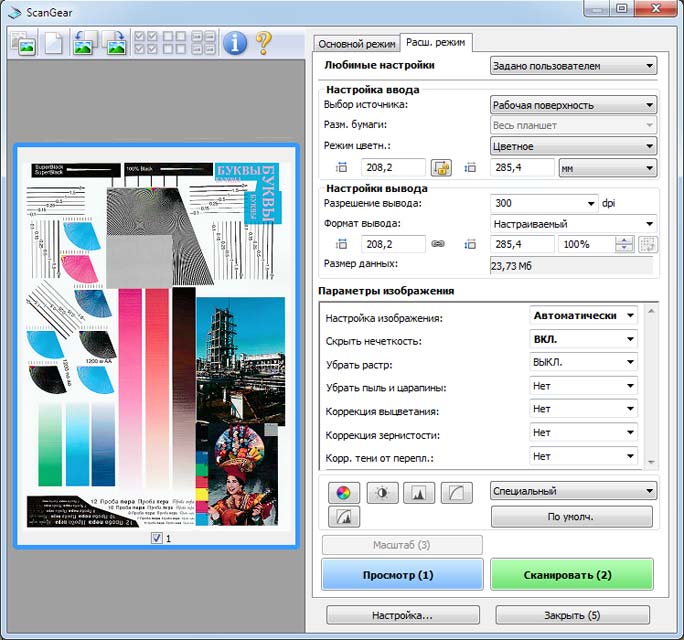The image size is (684, 640).
Task: Click the rotate right toolbar icon
Action: click(x=112, y=43)
